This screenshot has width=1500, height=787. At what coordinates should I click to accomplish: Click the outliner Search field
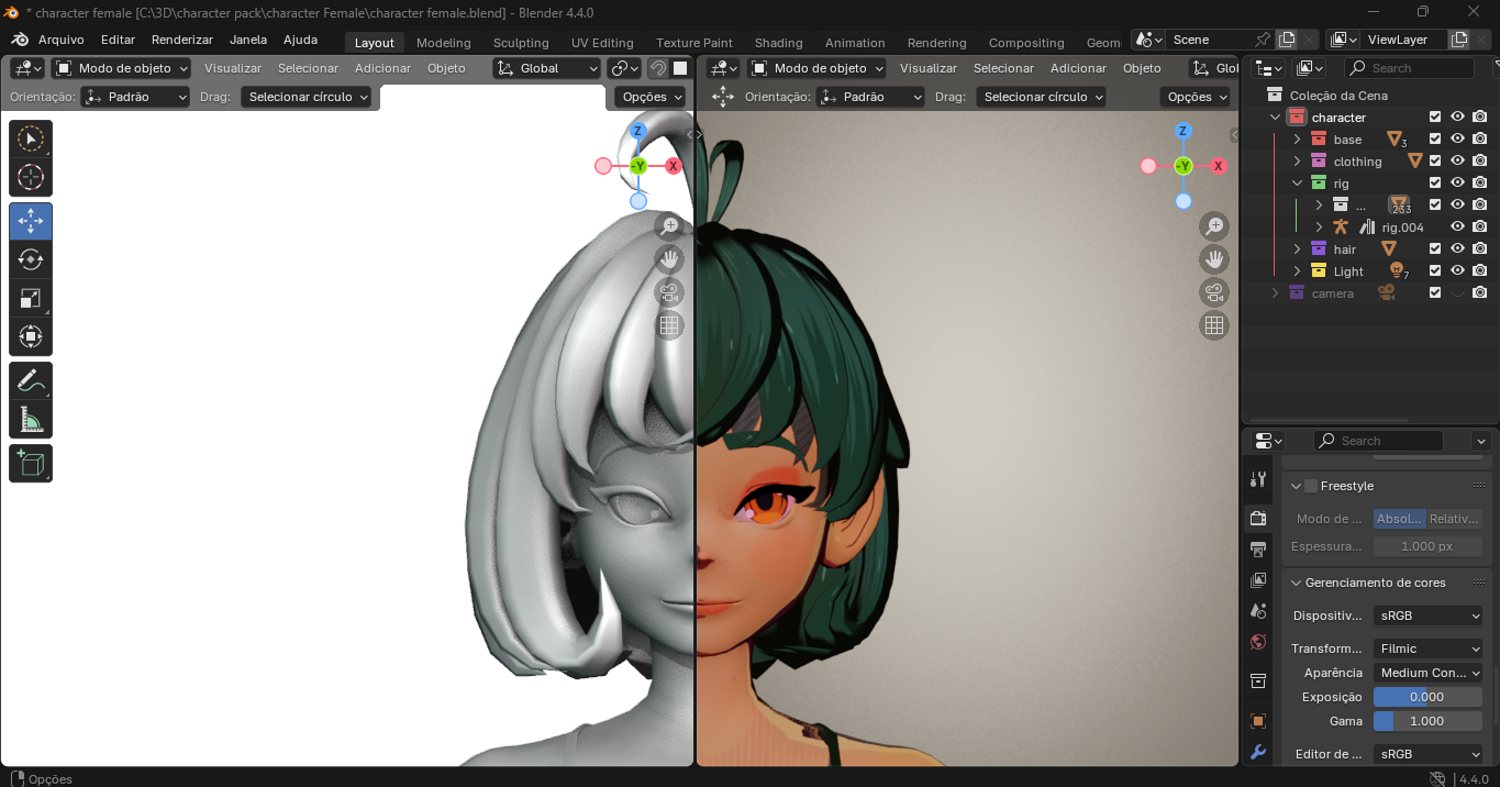[x=1409, y=68]
